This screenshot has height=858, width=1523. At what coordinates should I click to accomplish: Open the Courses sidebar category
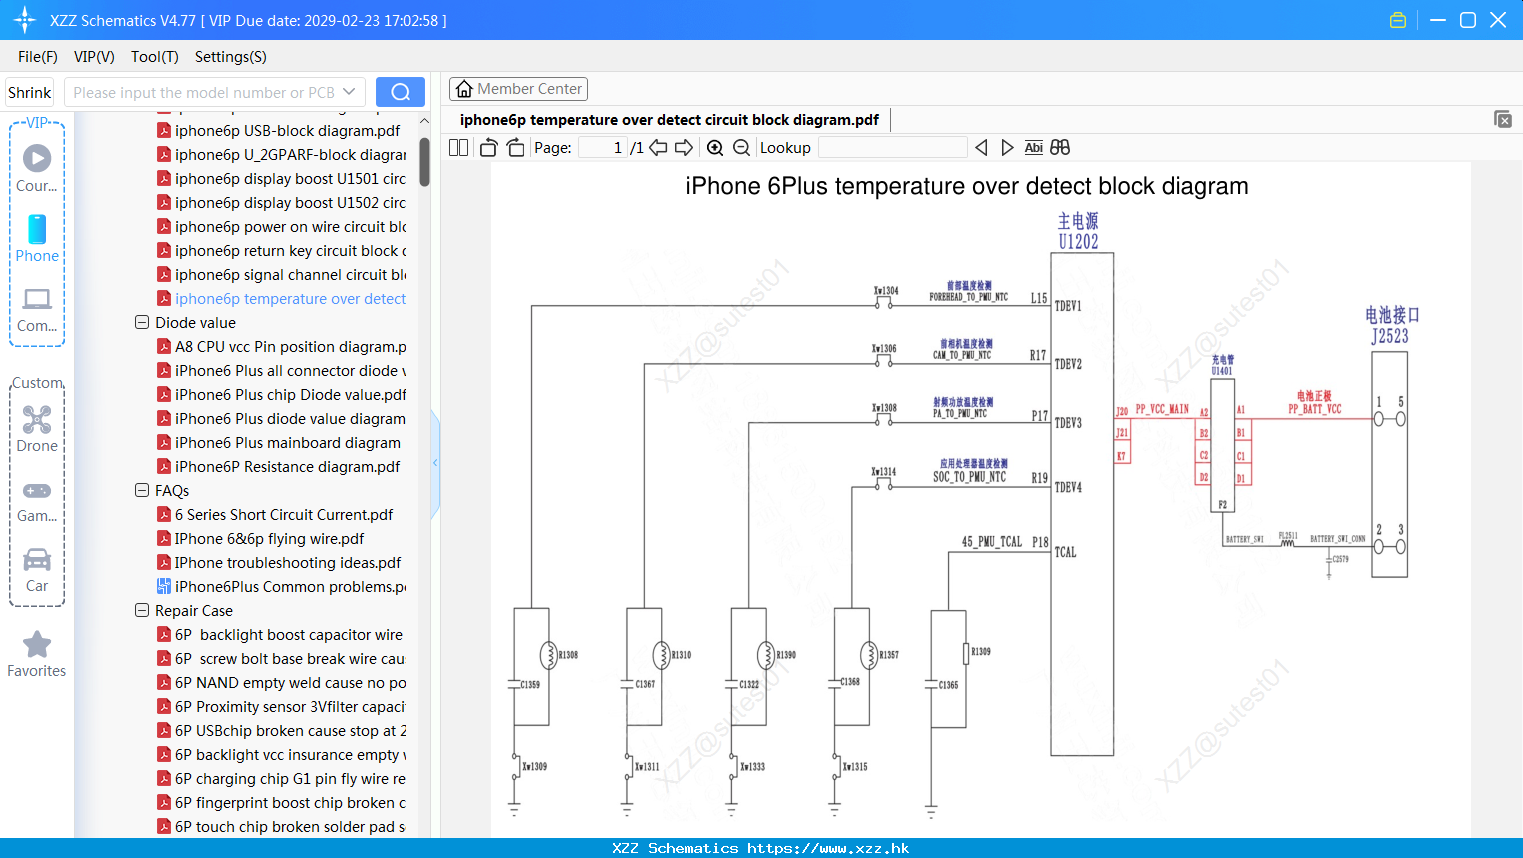(x=37, y=168)
